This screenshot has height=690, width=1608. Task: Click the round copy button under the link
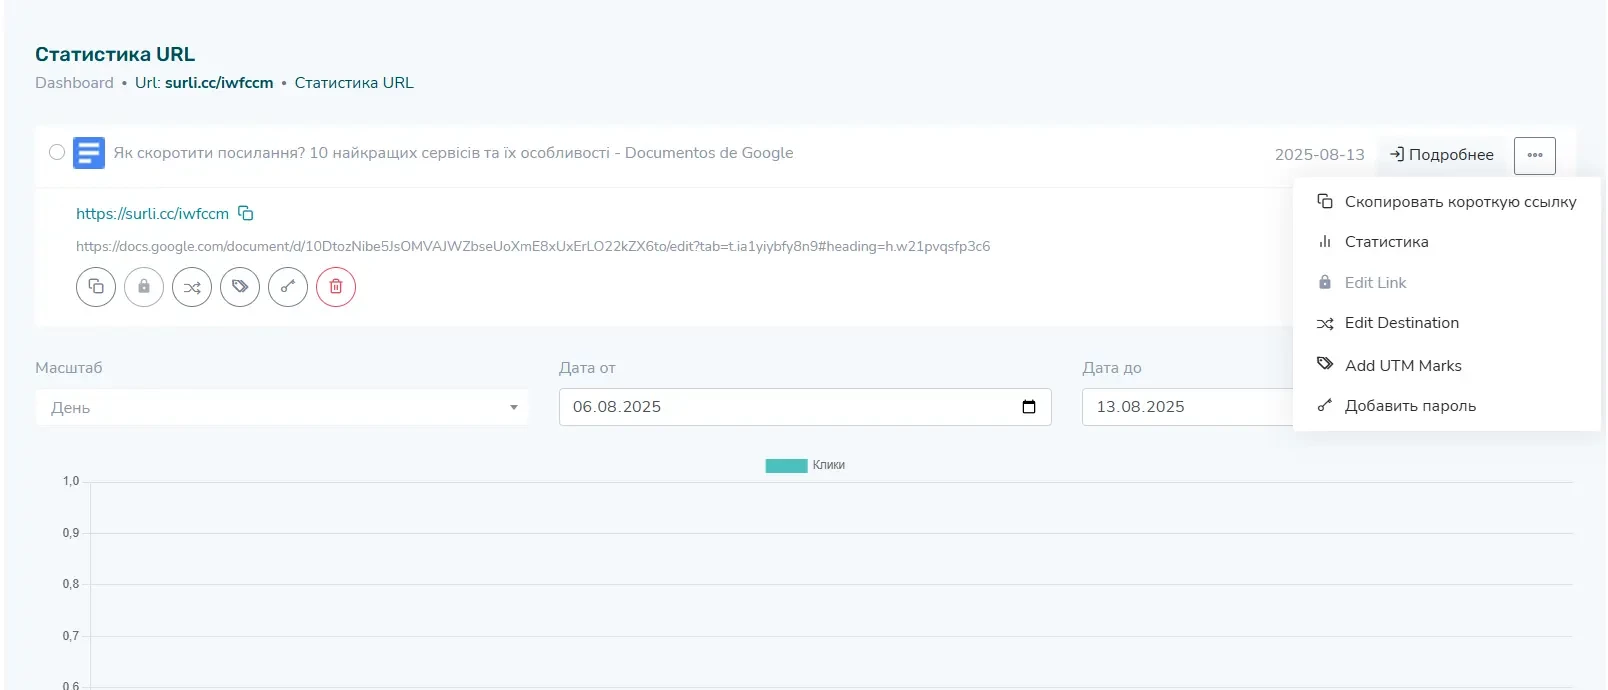96,287
